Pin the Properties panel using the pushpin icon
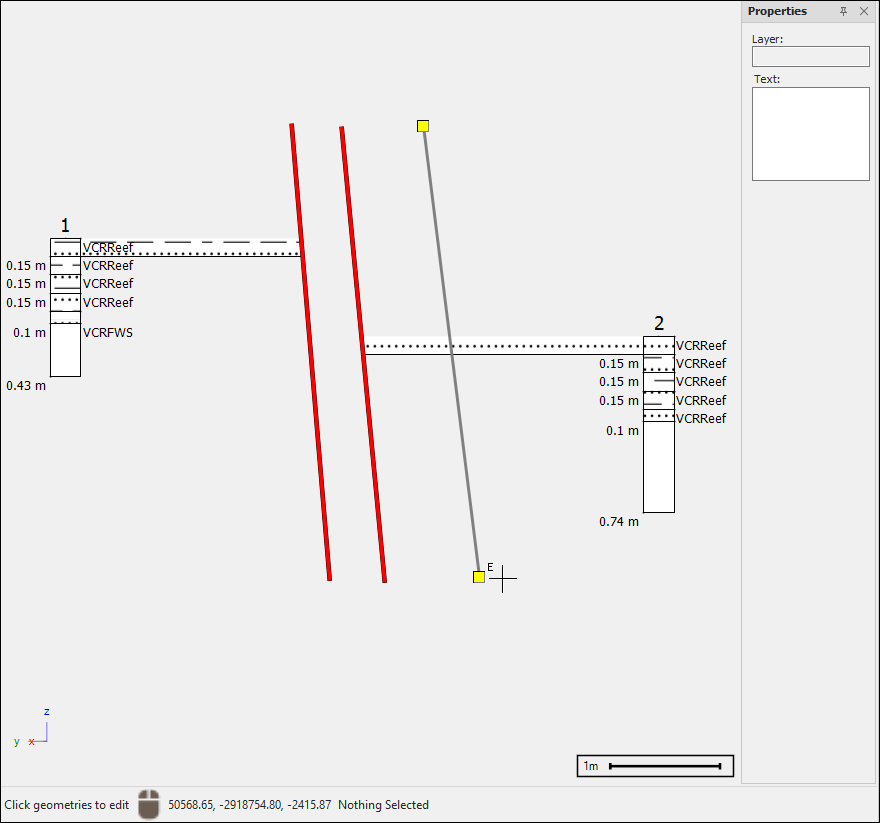Image resolution: width=880 pixels, height=823 pixels. (x=843, y=11)
